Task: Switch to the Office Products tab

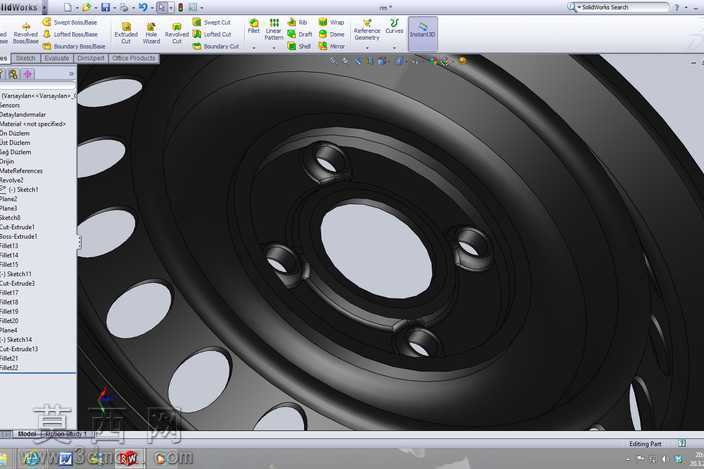Action: coord(134,58)
